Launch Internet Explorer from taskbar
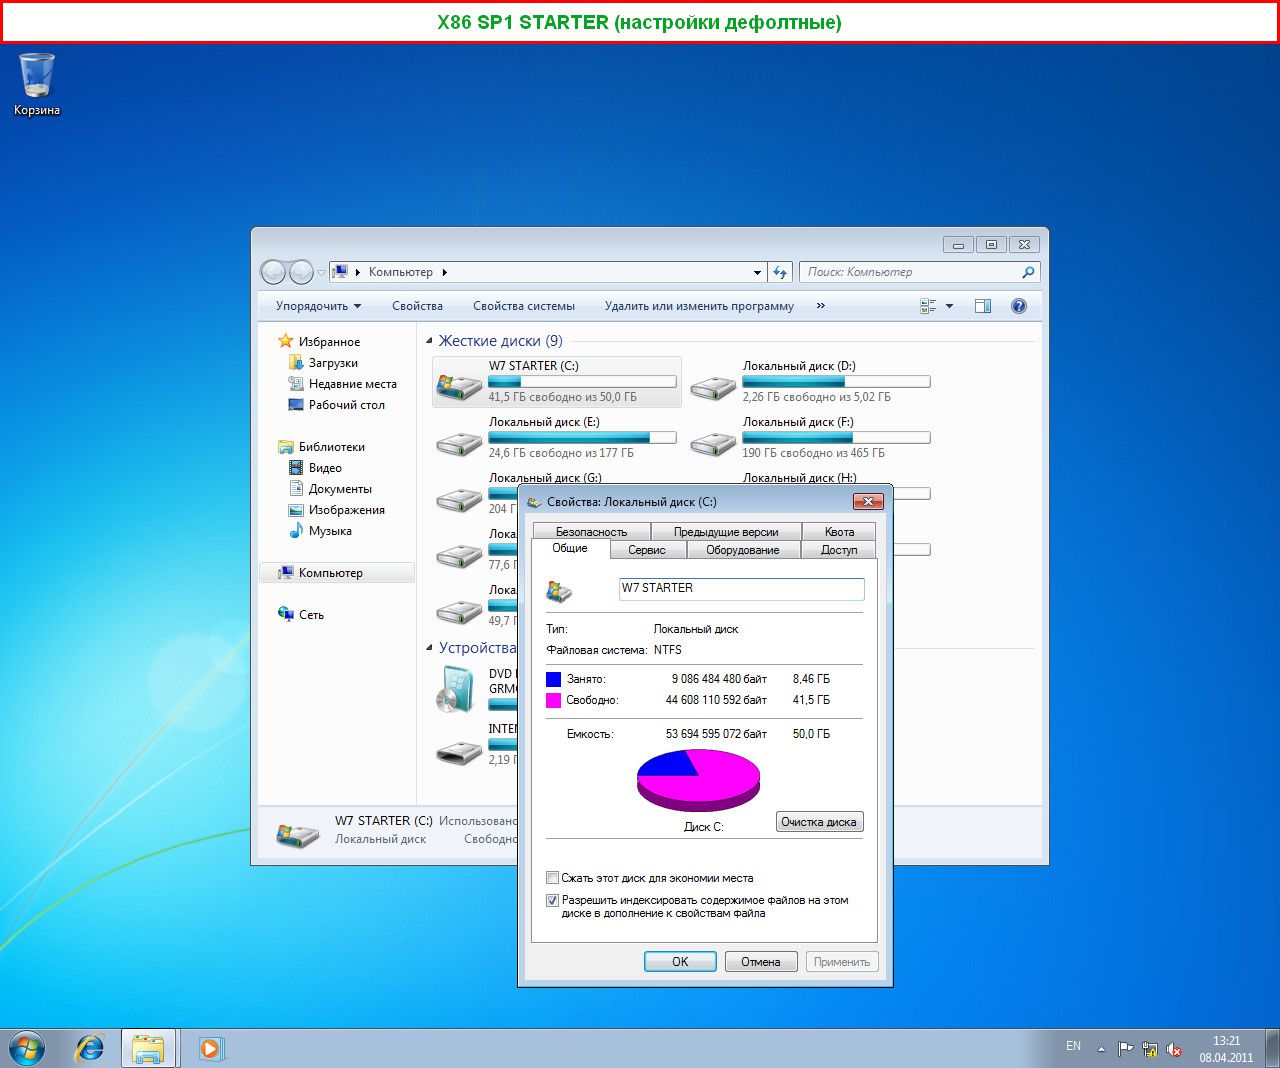The height and width of the screenshot is (1068, 1280). 90,1048
